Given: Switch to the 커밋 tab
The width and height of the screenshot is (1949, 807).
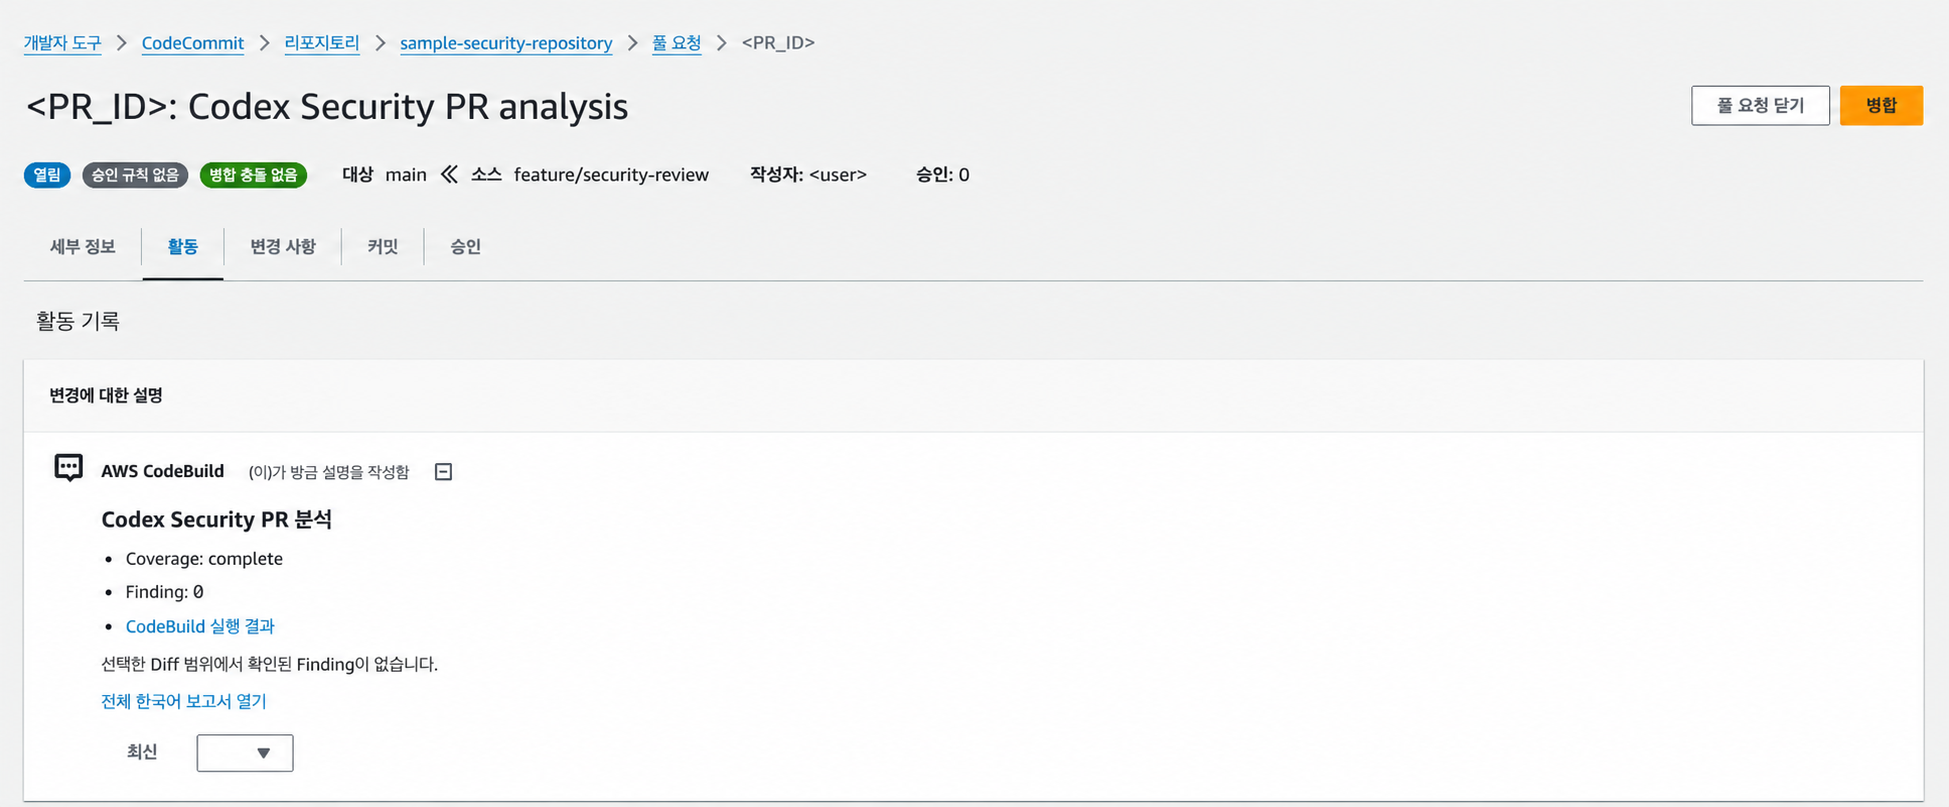Looking at the screenshot, I should pos(383,246).
